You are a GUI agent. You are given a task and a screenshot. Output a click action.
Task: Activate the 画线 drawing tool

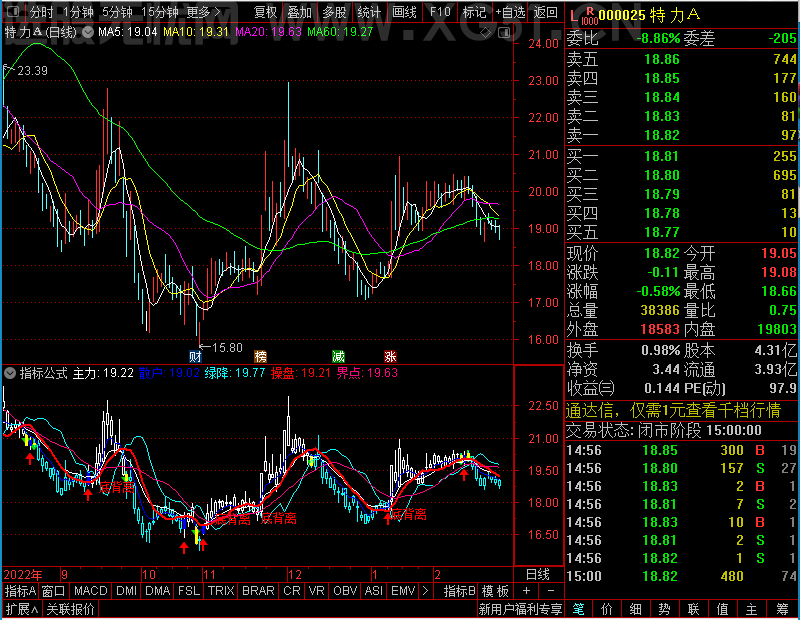404,11
